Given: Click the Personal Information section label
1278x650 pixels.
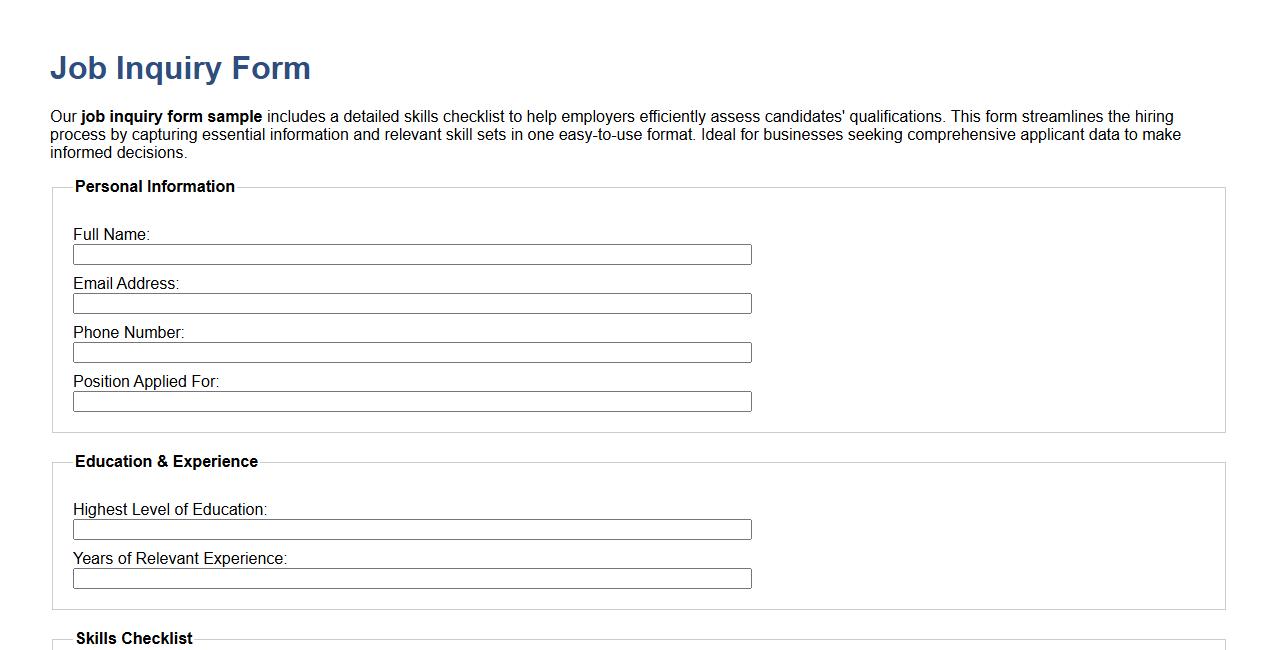Looking at the screenshot, I should coord(154,186).
